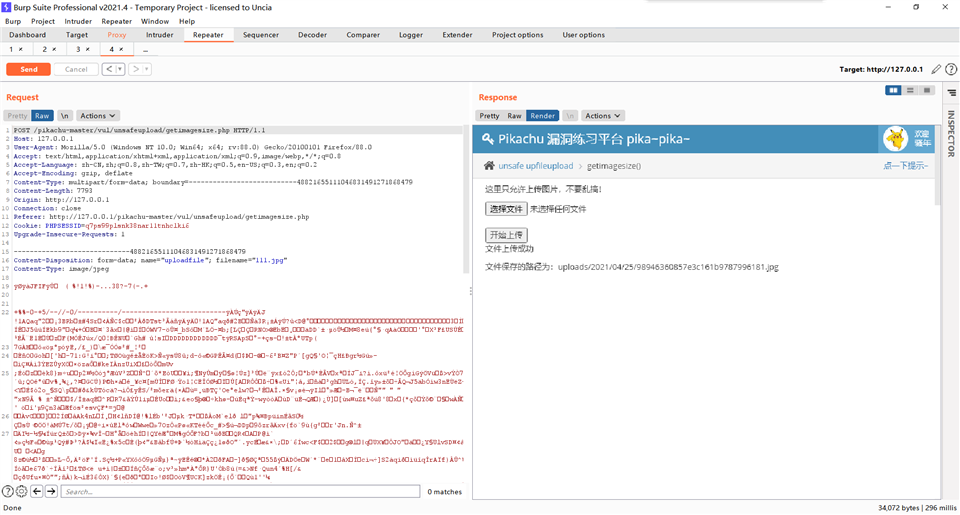The image size is (960, 515).
Task: Switch to the Sequencer tab
Action: pyautogui.click(x=261, y=35)
